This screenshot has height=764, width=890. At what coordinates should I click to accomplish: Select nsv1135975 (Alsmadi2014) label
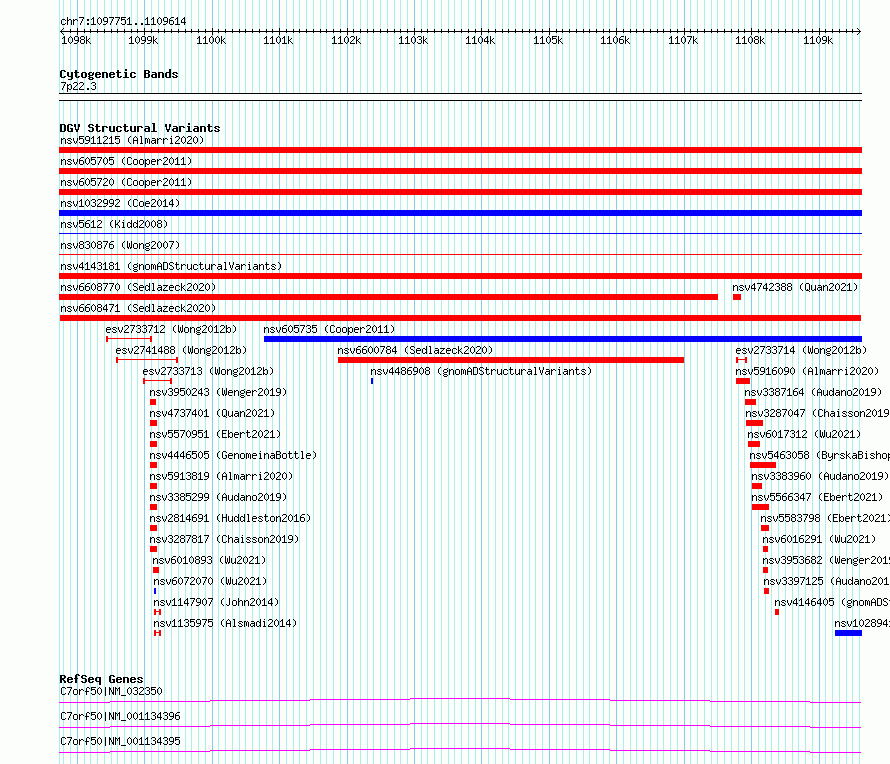(225, 623)
